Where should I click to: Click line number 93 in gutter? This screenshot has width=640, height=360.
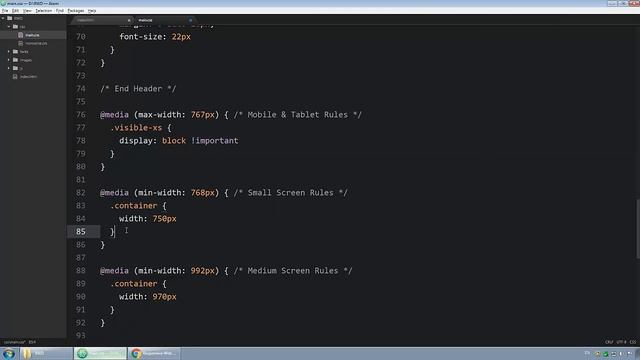(81, 336)
